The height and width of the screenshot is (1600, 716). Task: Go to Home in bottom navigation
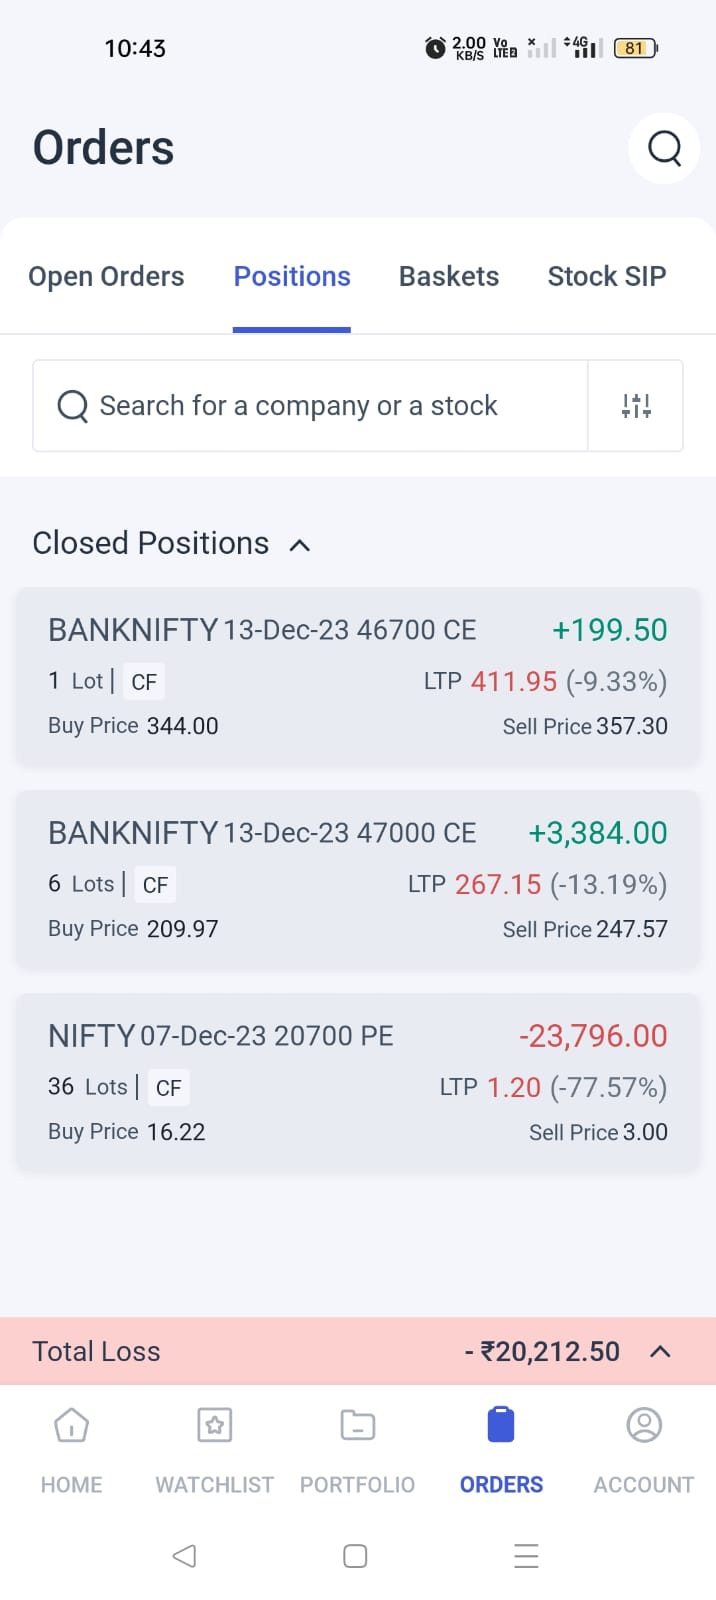tap(71, 1425)
